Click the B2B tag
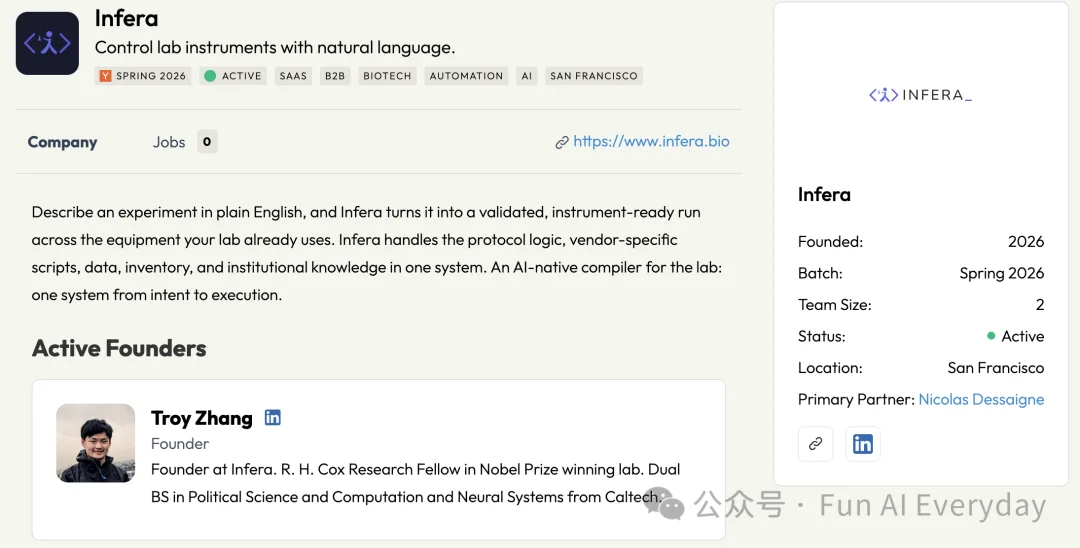This screenshot has width=1080, height=548. pyautogui.click(x=335, y=76)
